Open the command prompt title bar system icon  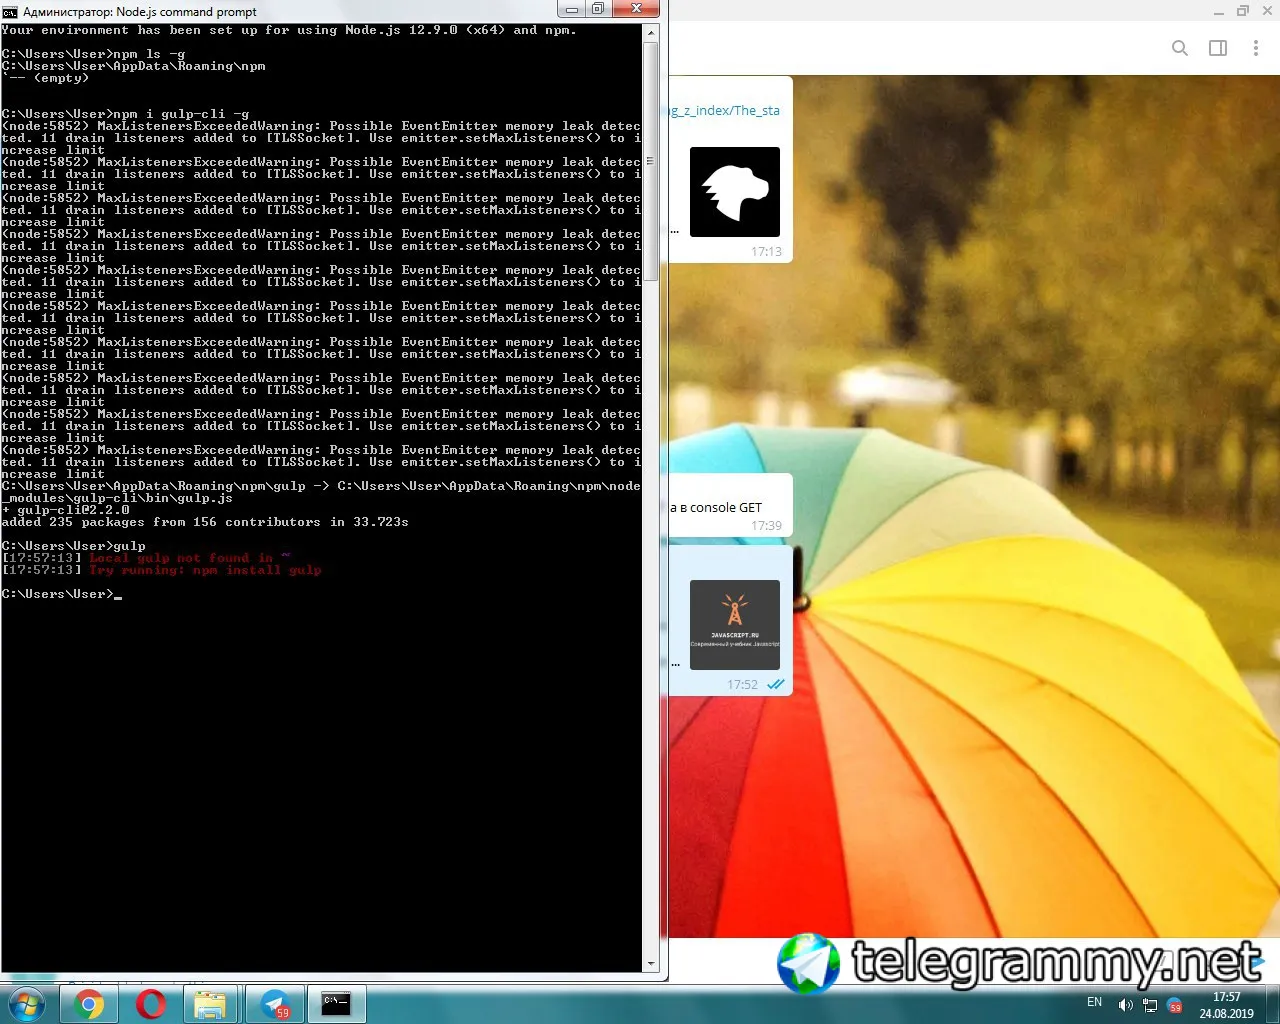click(x=10, y=11)
